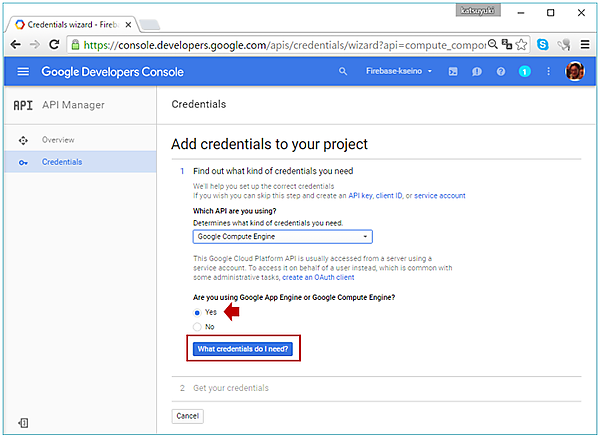The height and width of the screenshot is (436, 600).
Task: Select the Credentials wizard tab
Action: (x=71, y=25)
